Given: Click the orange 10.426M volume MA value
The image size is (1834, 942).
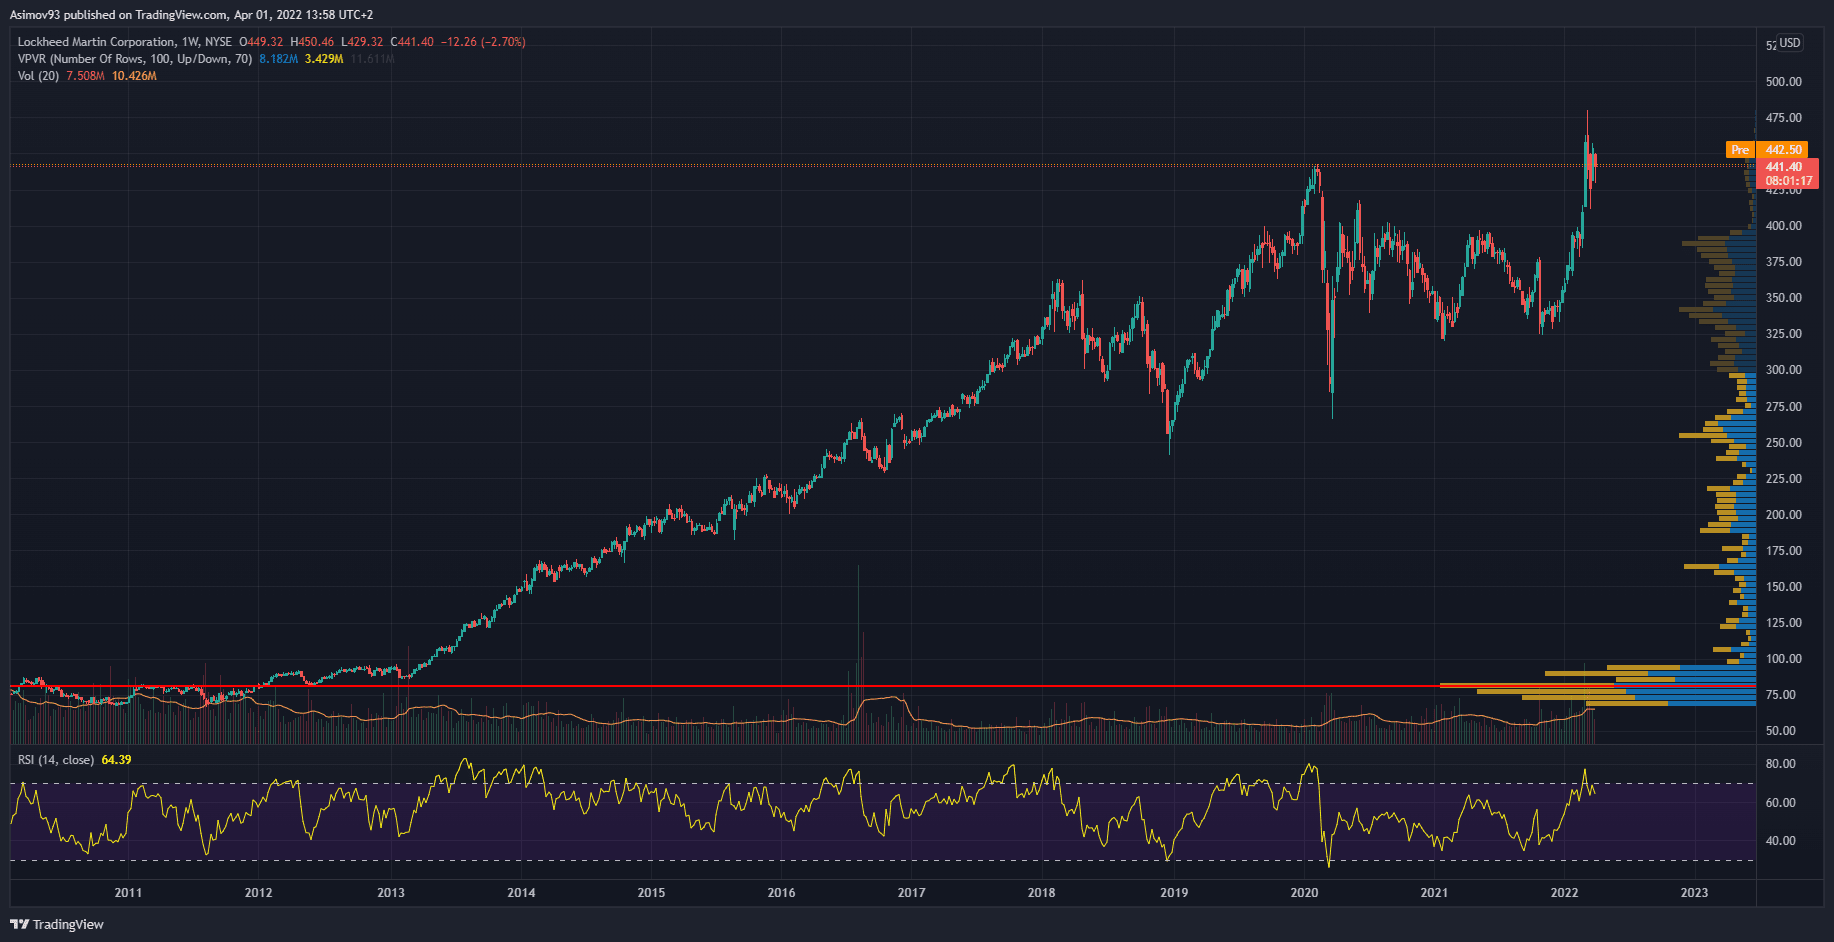Looking at the screenshot, I should tap(134, 76).
